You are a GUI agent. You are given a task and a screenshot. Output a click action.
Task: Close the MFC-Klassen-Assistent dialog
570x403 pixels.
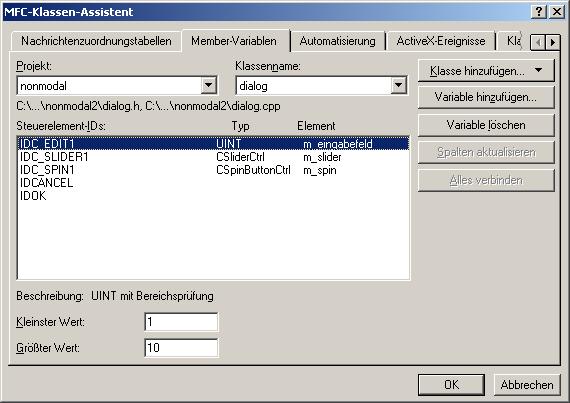557,12
